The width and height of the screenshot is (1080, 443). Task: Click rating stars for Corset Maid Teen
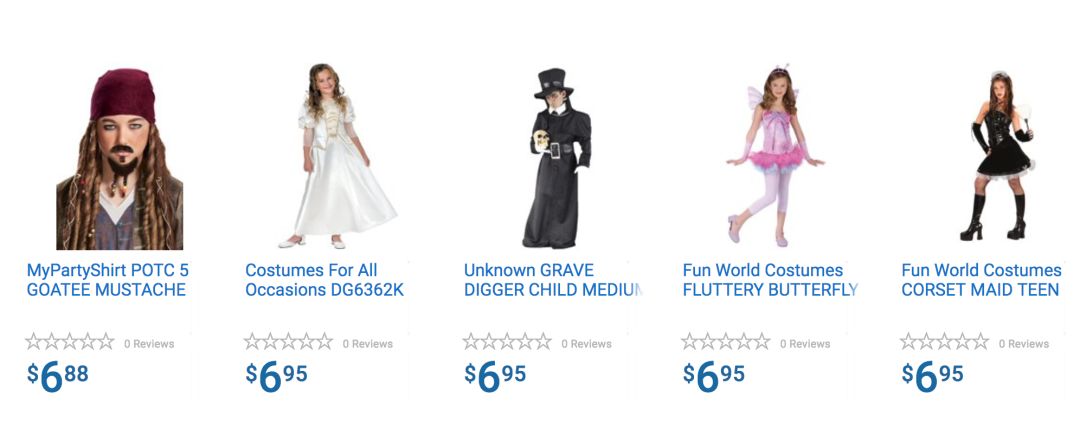click(944, 342)
